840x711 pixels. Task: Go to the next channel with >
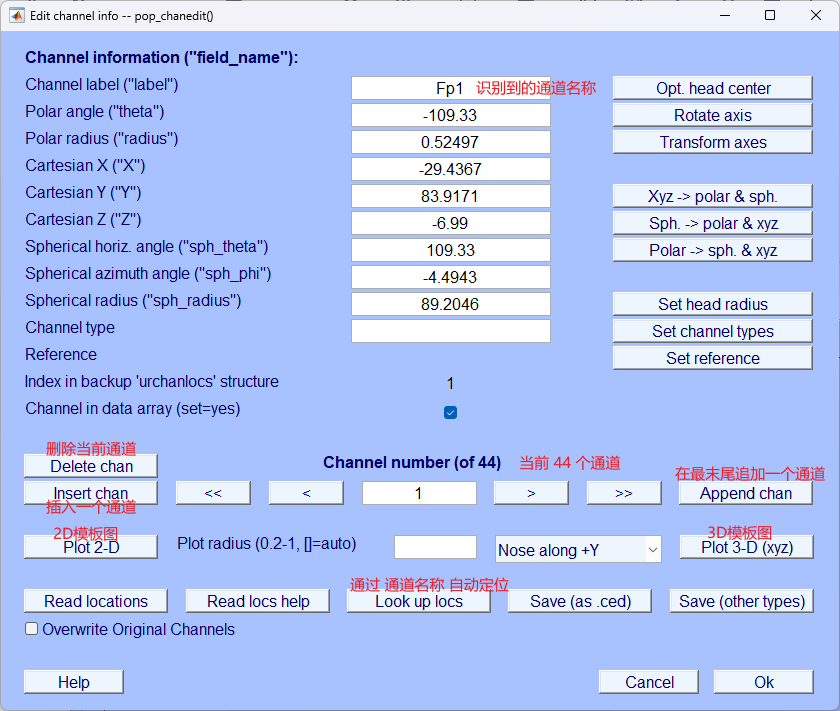click(531, 493)
